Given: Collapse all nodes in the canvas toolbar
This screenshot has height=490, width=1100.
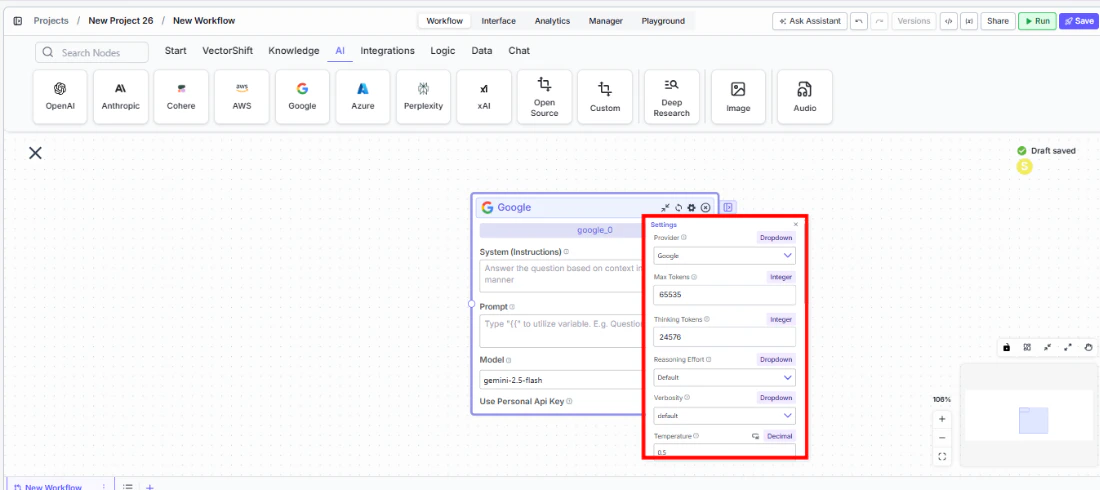Looking at the screenshot, I should 1047,347.
